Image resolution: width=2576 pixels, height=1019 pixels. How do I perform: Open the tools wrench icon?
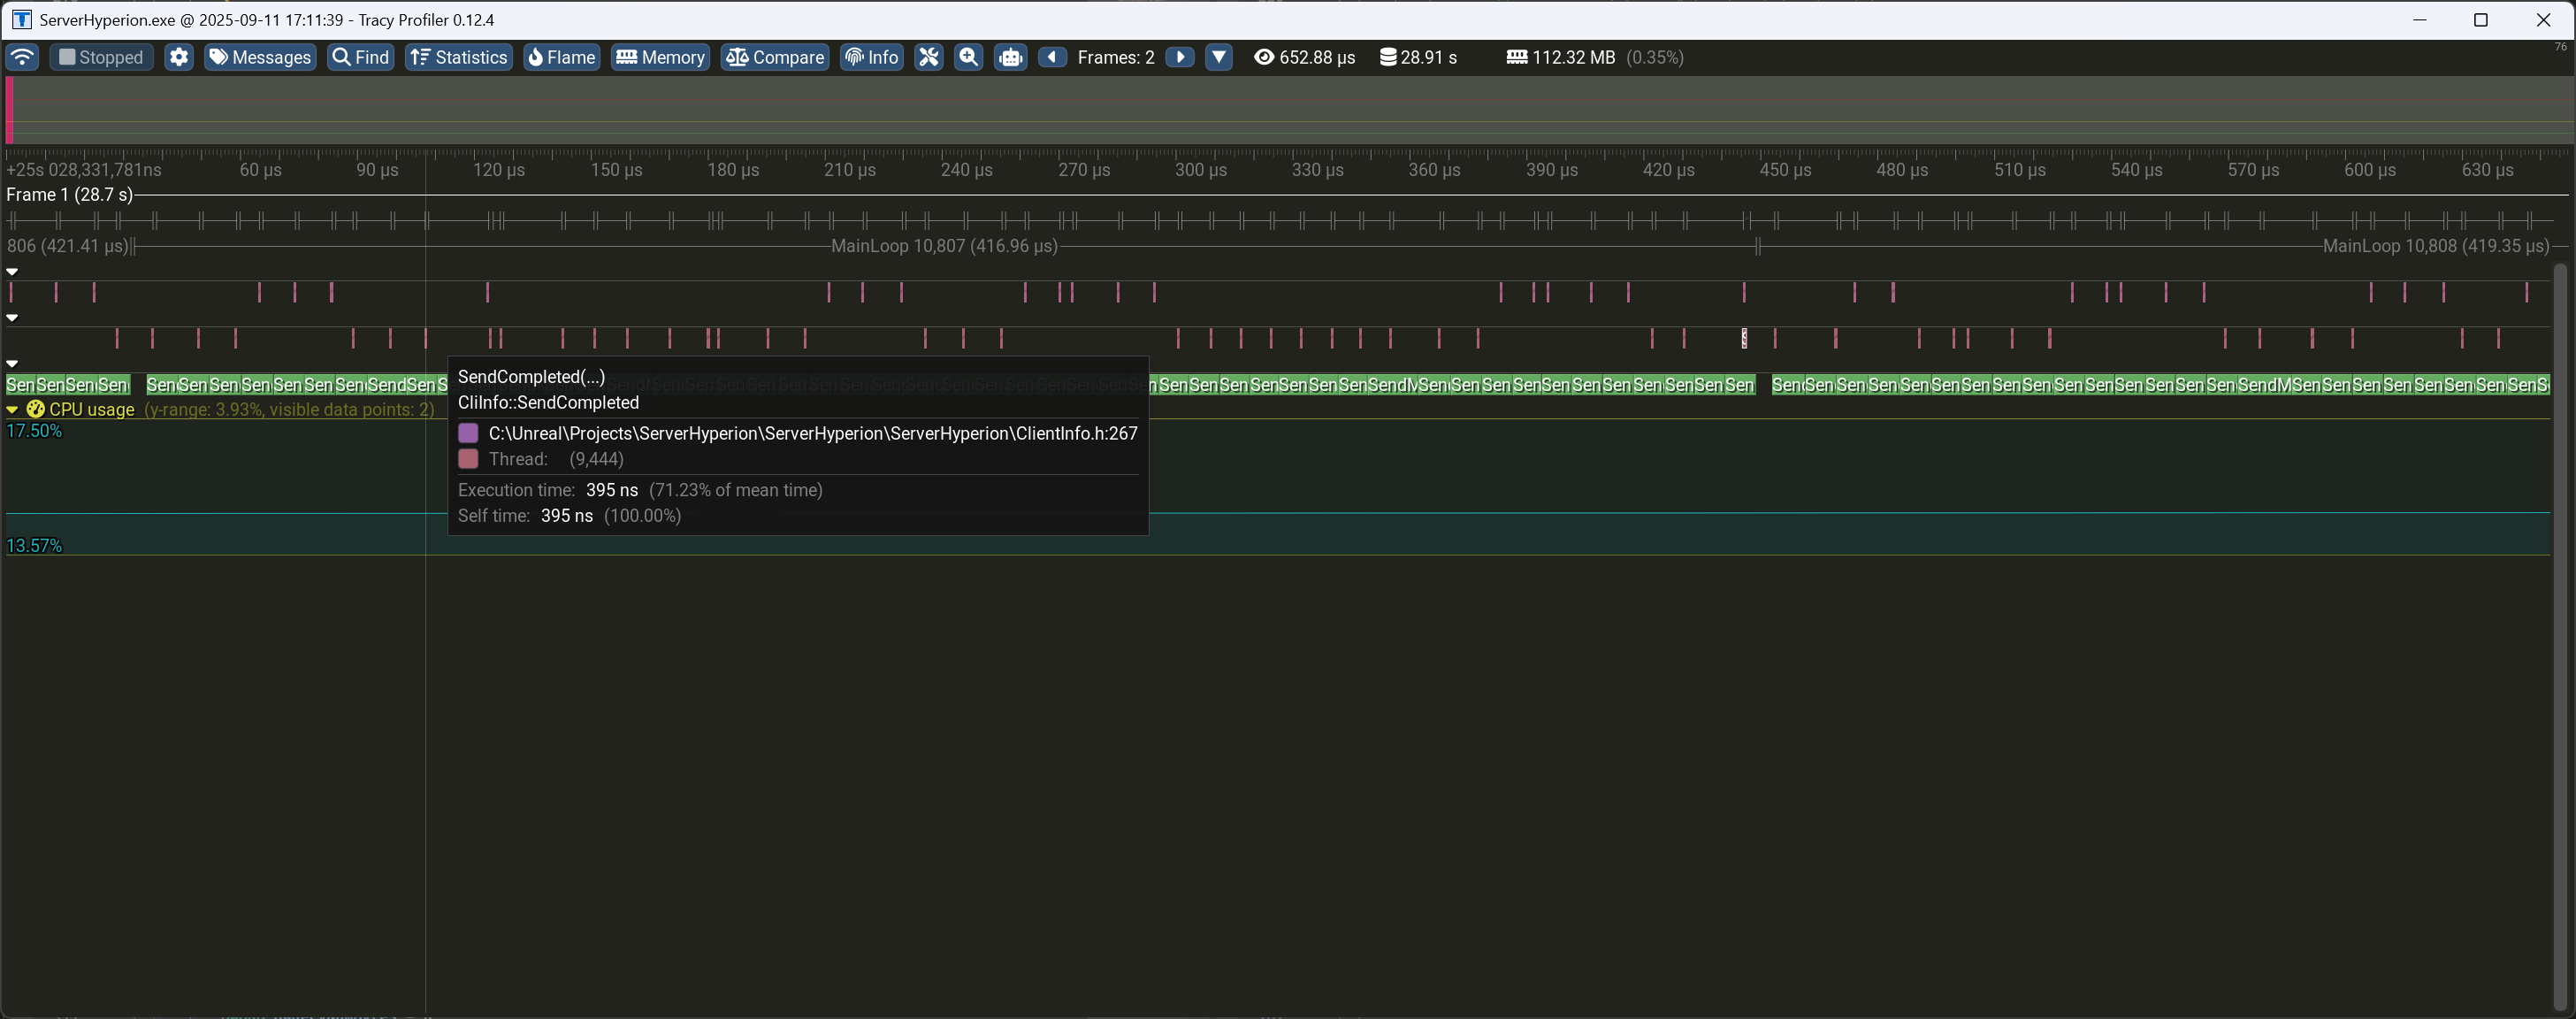(x=929, y=57)
